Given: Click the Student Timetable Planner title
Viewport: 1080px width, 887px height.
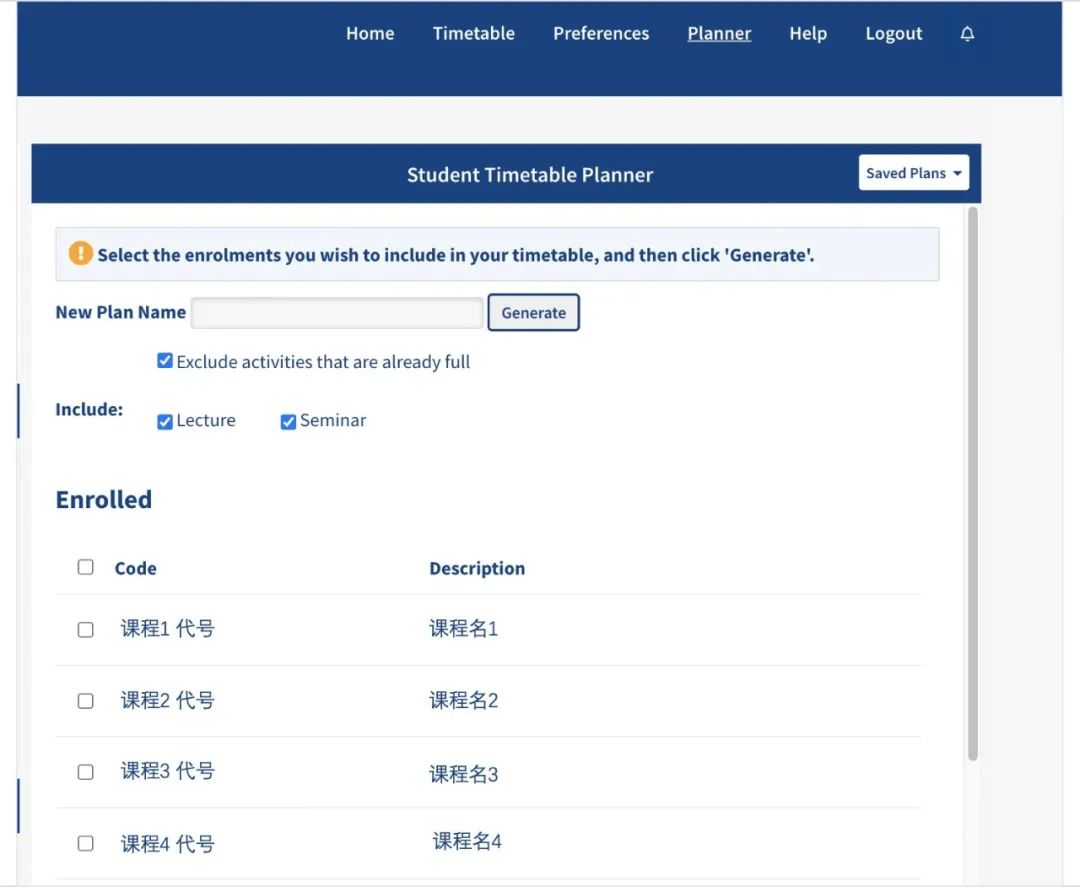Looking at the screenshot, I should pos(530,174).
